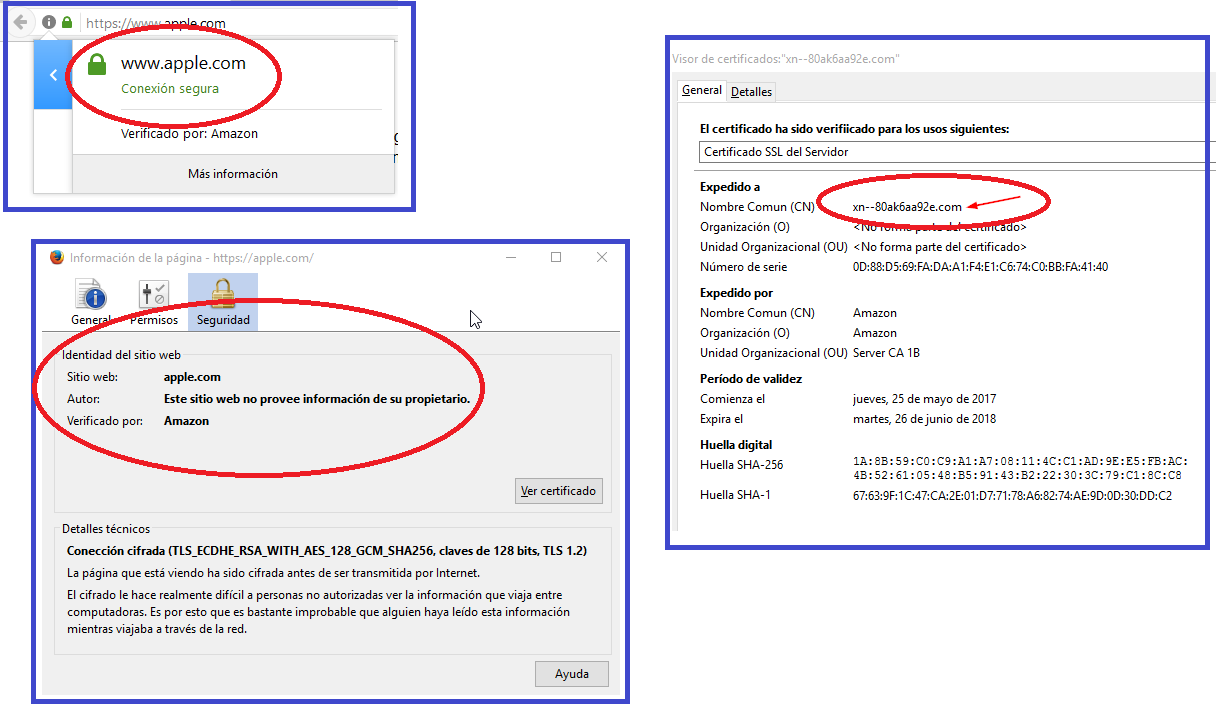Image resolution: width=1216 pixels, height=713 pixels.
Task: Select the 'Amazon' value next to Verificado por
Action: (187, 421)
